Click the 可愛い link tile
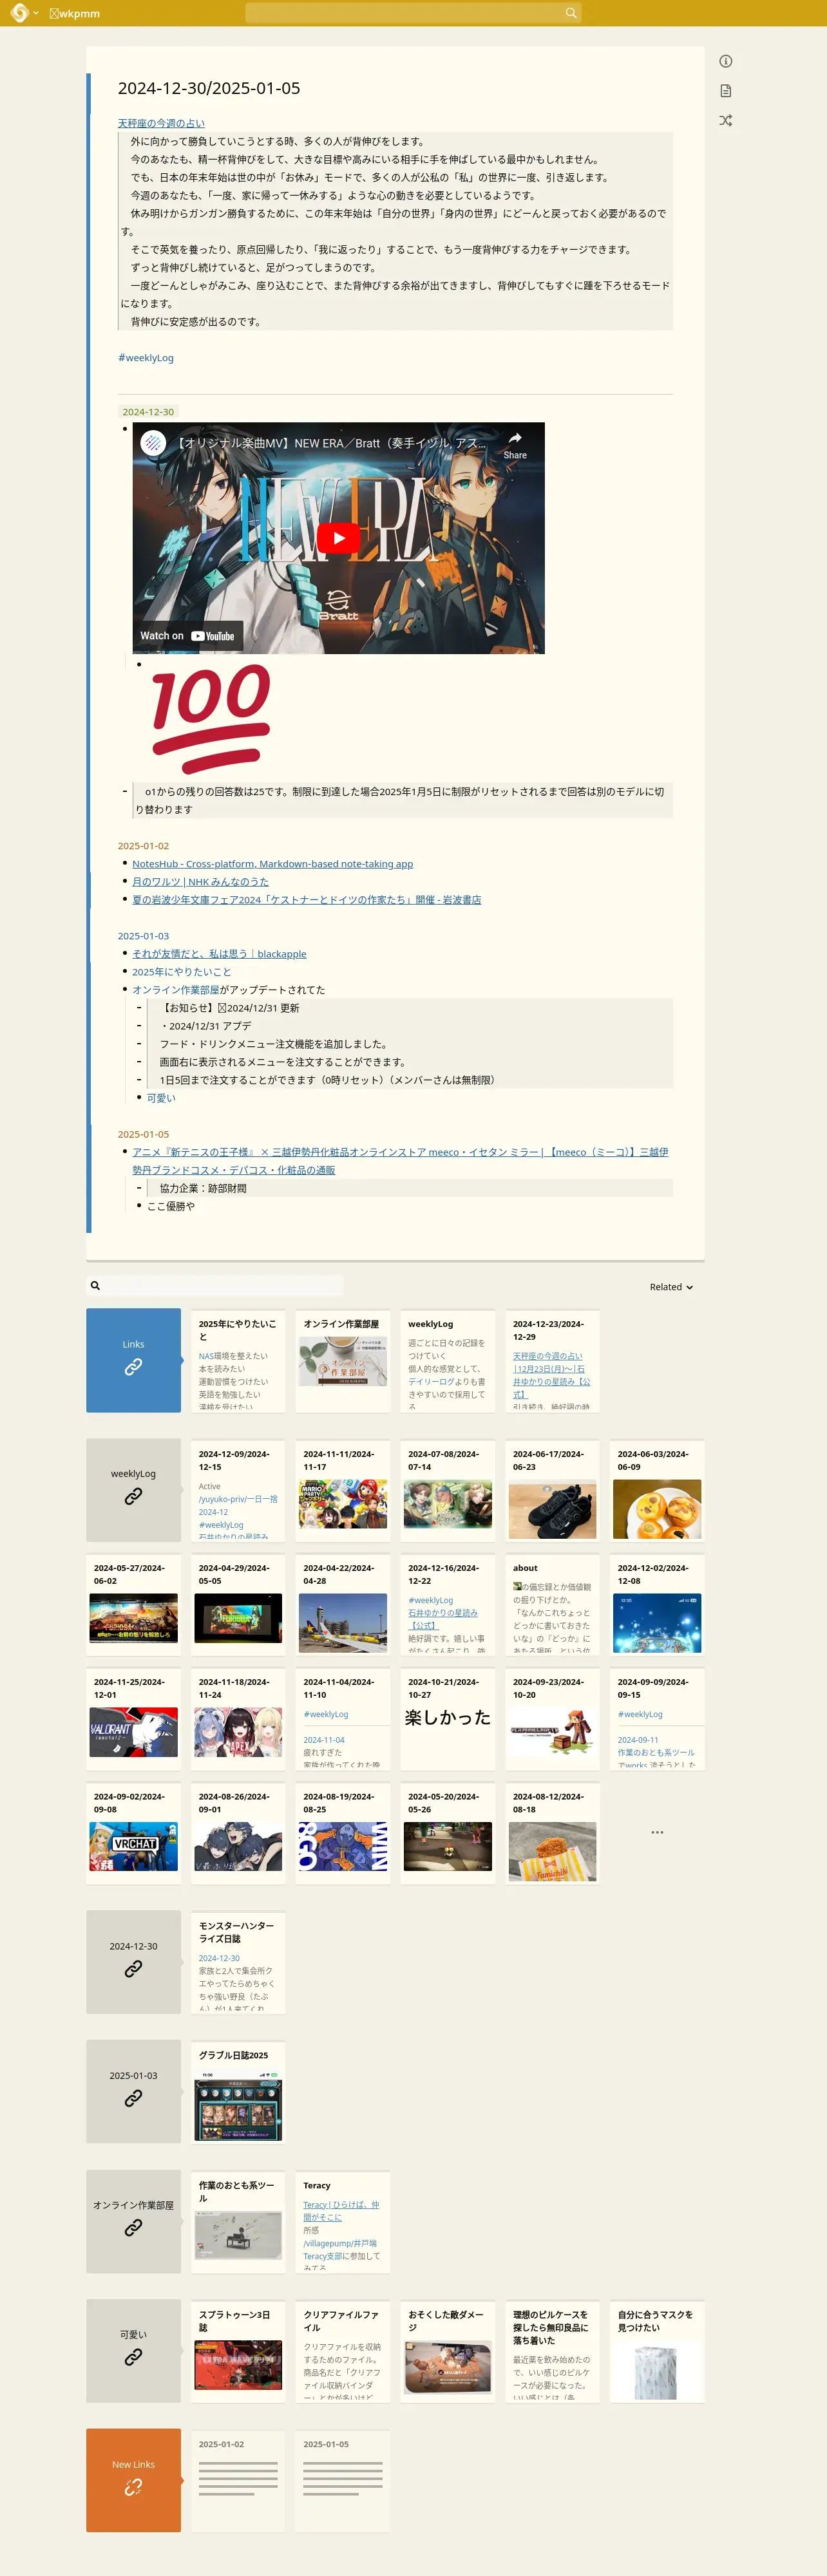The image size is (827, 2576). (x=133, y=2350)
